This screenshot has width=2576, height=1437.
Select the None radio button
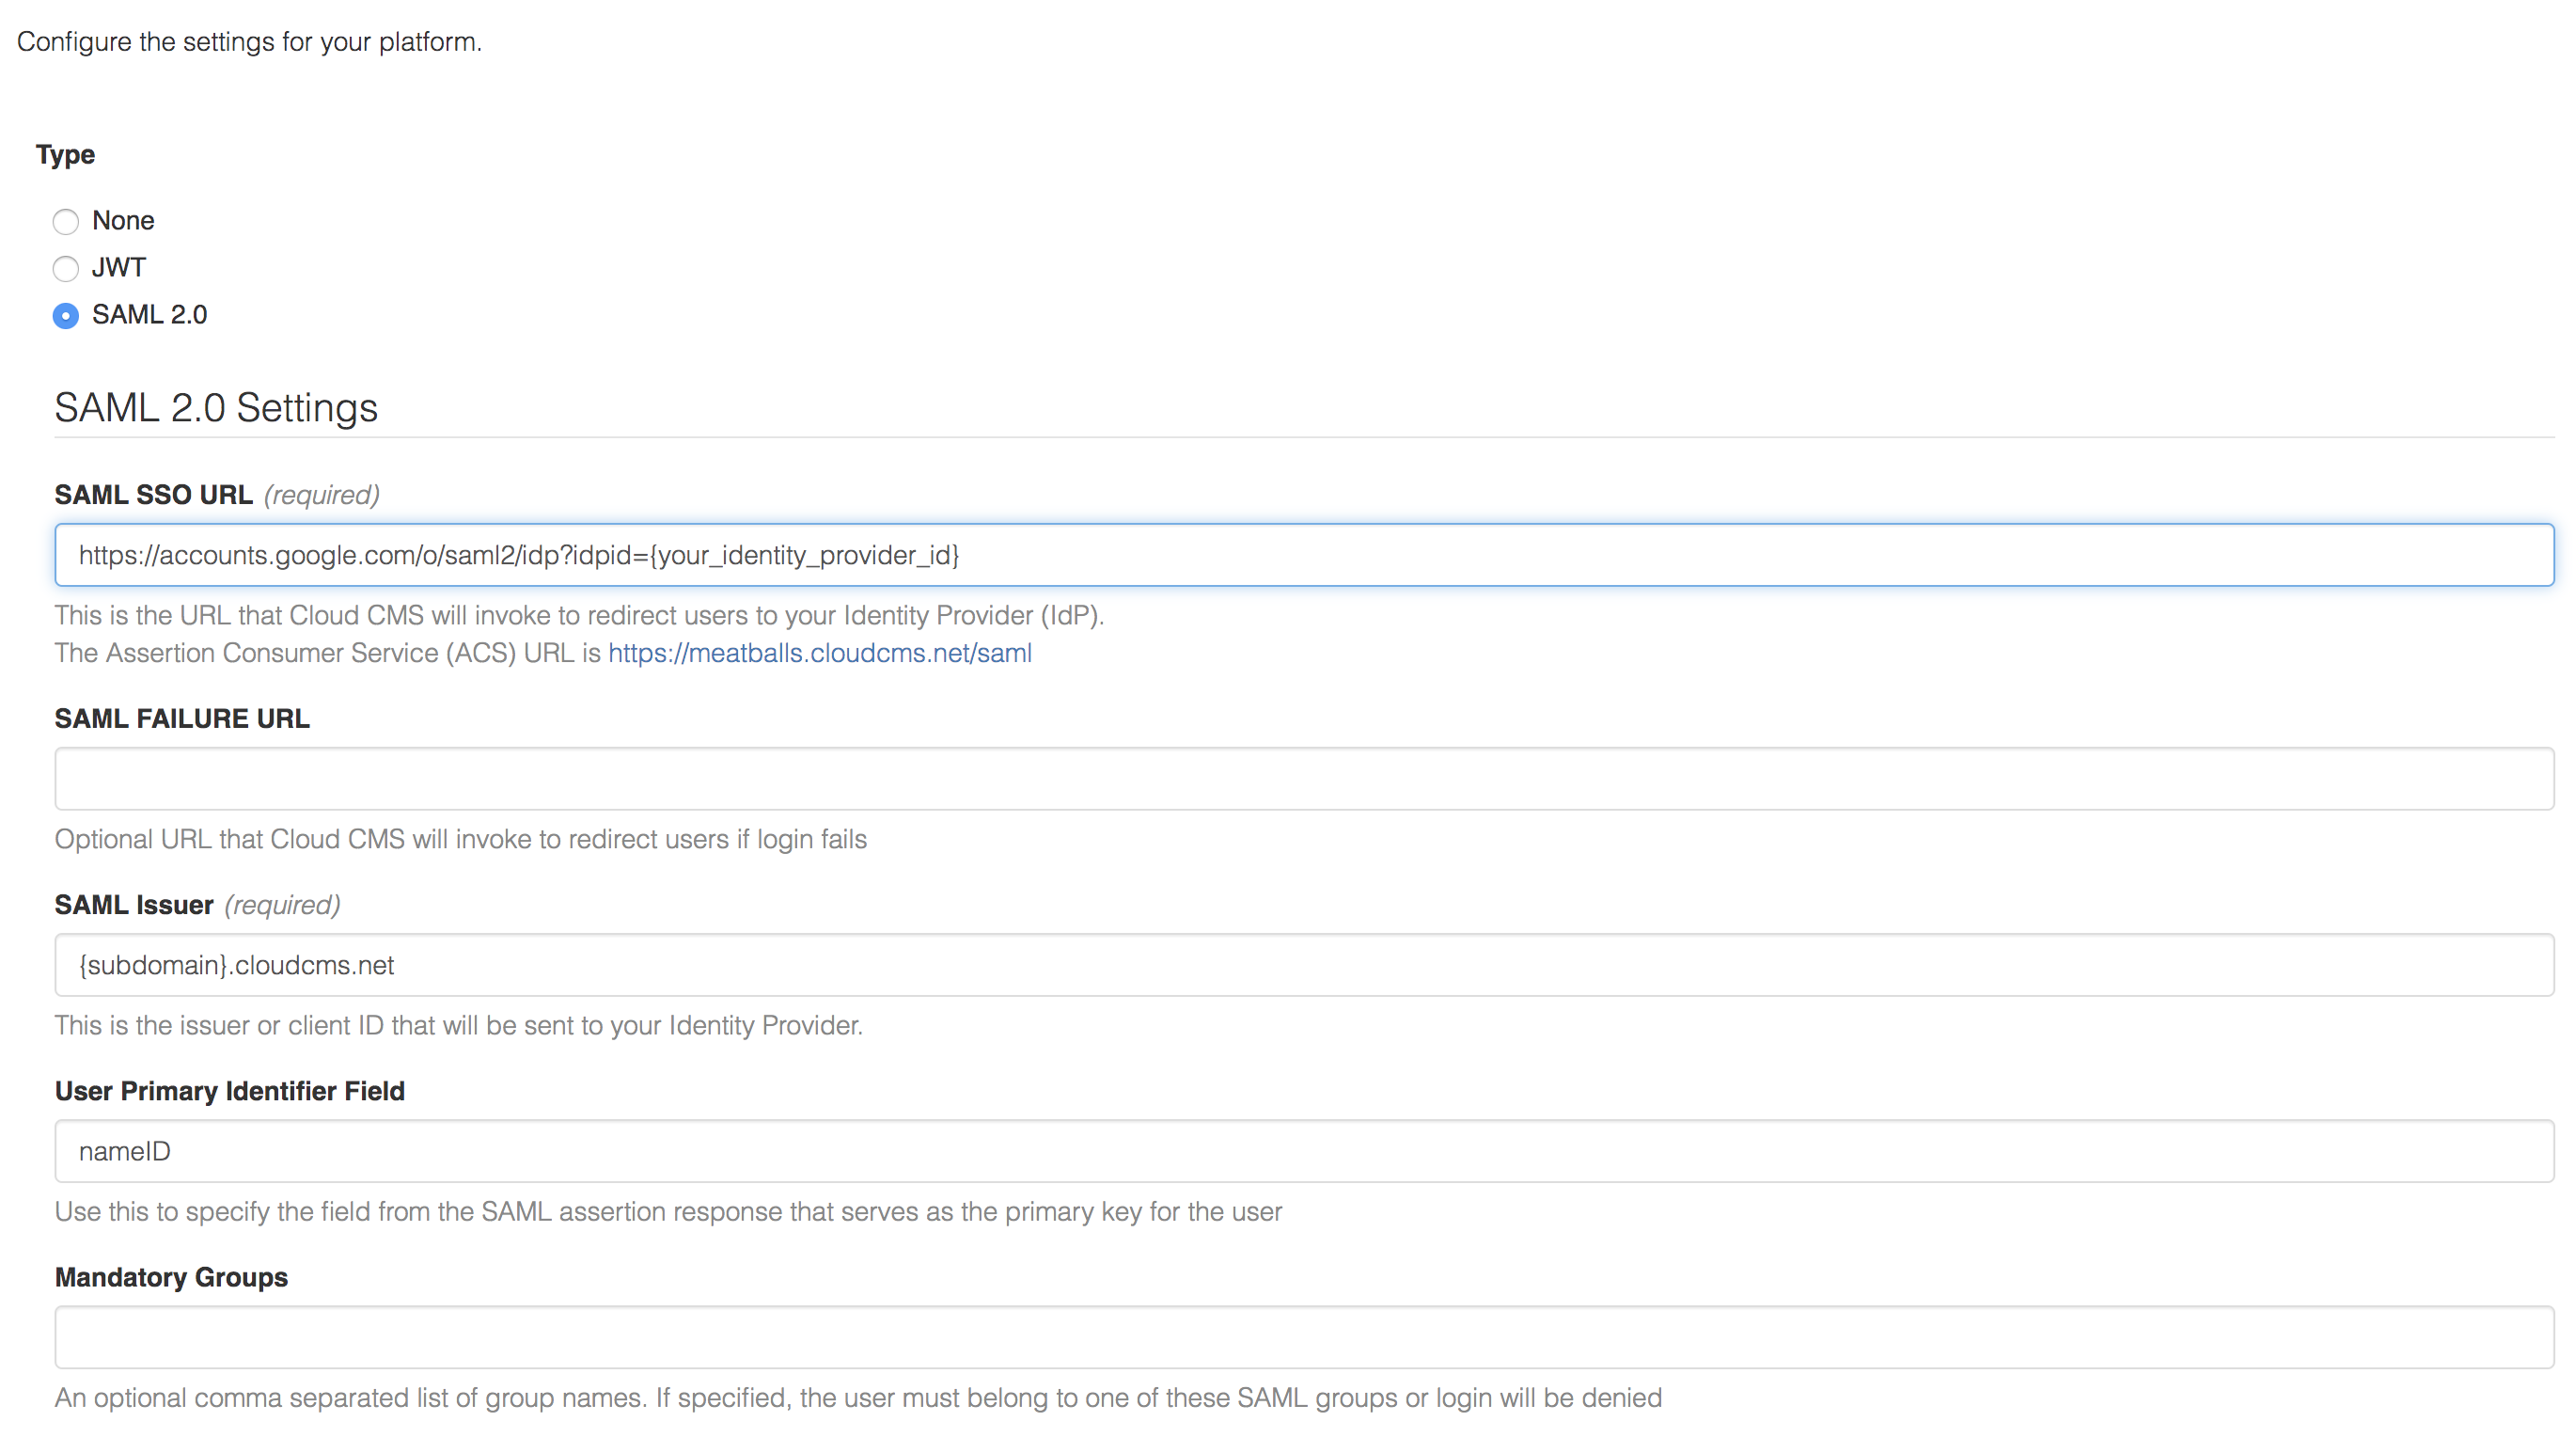[x=66, y=221]
